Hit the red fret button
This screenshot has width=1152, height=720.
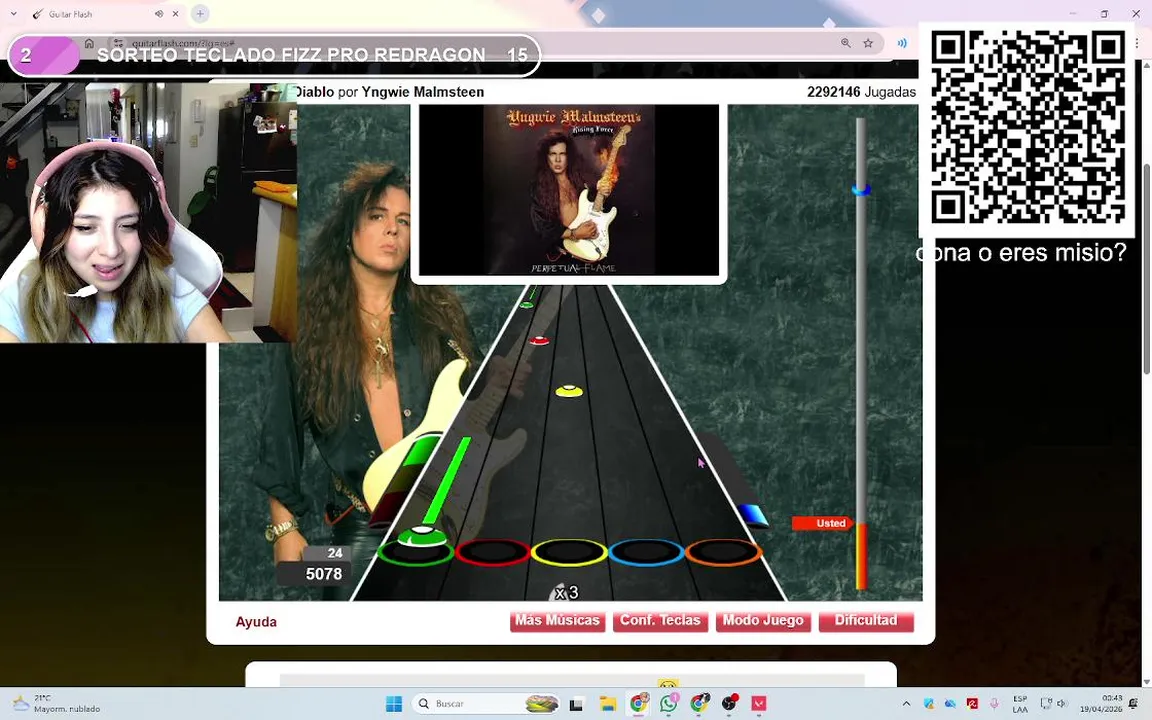coord(492,552)
